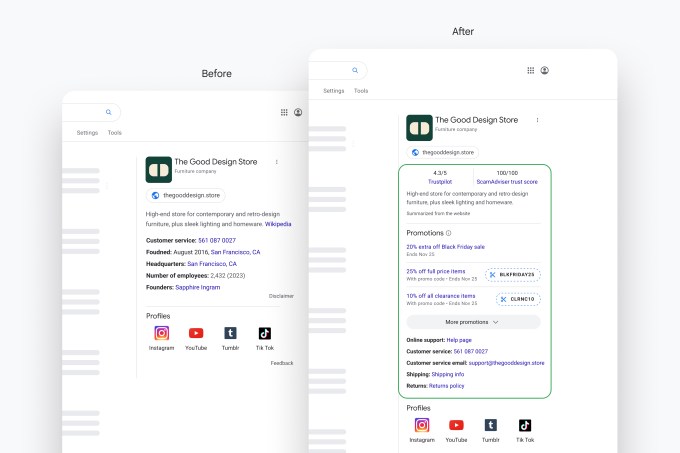Click the store logo in Before panel
This screenshot has height=453, width=680.
159,169
